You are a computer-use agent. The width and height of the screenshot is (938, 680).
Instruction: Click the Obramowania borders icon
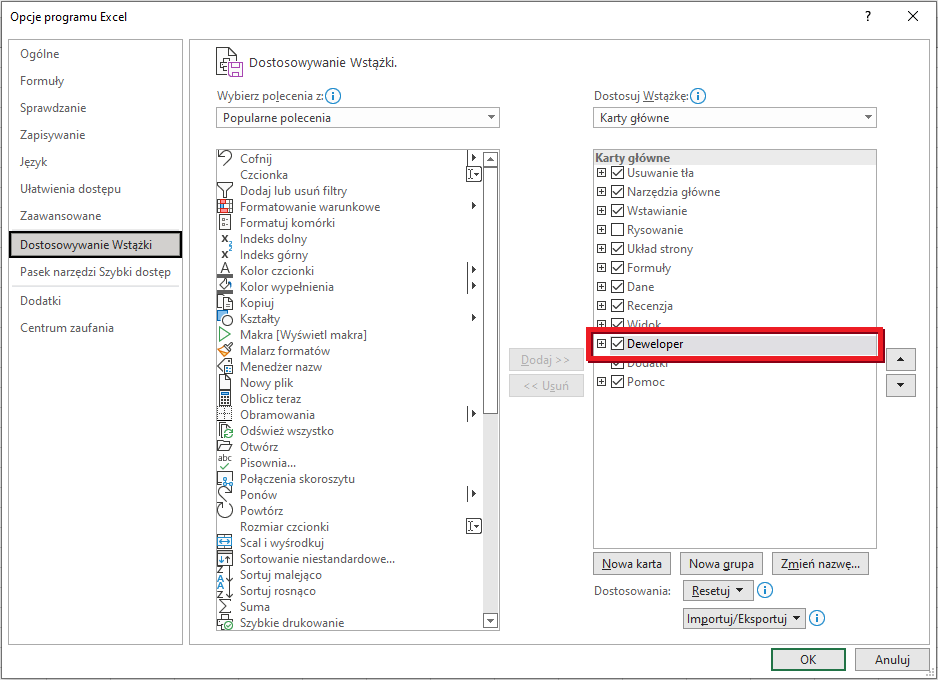pyautogui.click(x=224, y=414)
